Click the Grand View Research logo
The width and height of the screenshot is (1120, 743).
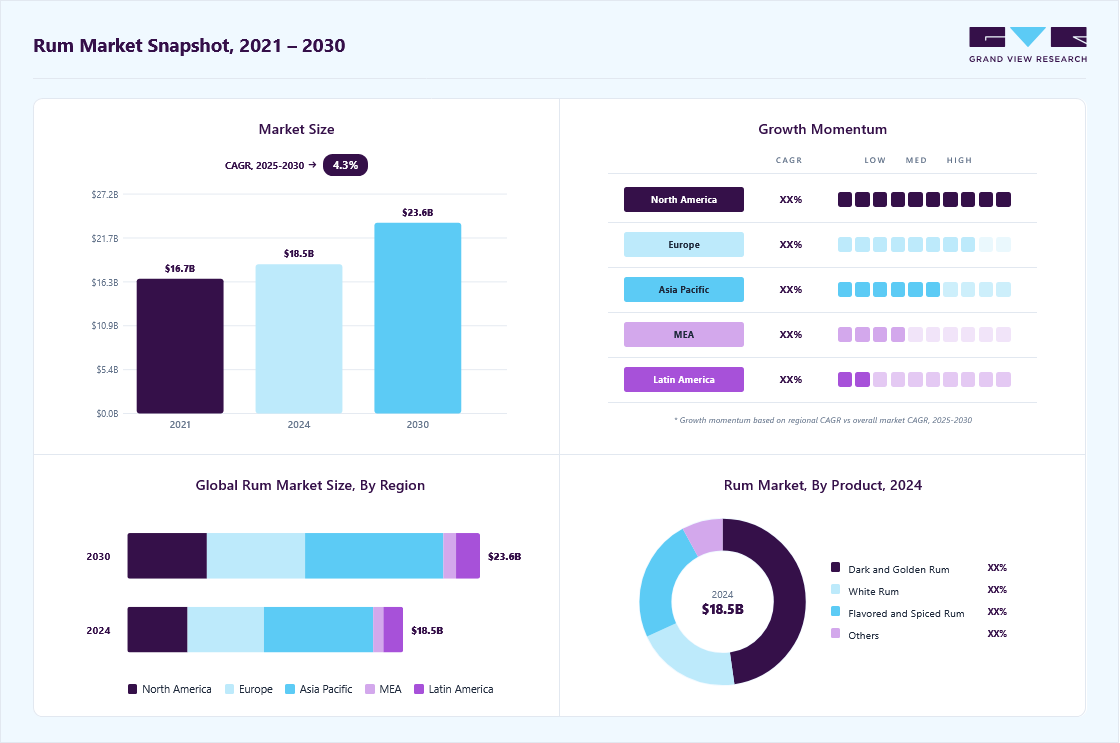click(1028, 44)
